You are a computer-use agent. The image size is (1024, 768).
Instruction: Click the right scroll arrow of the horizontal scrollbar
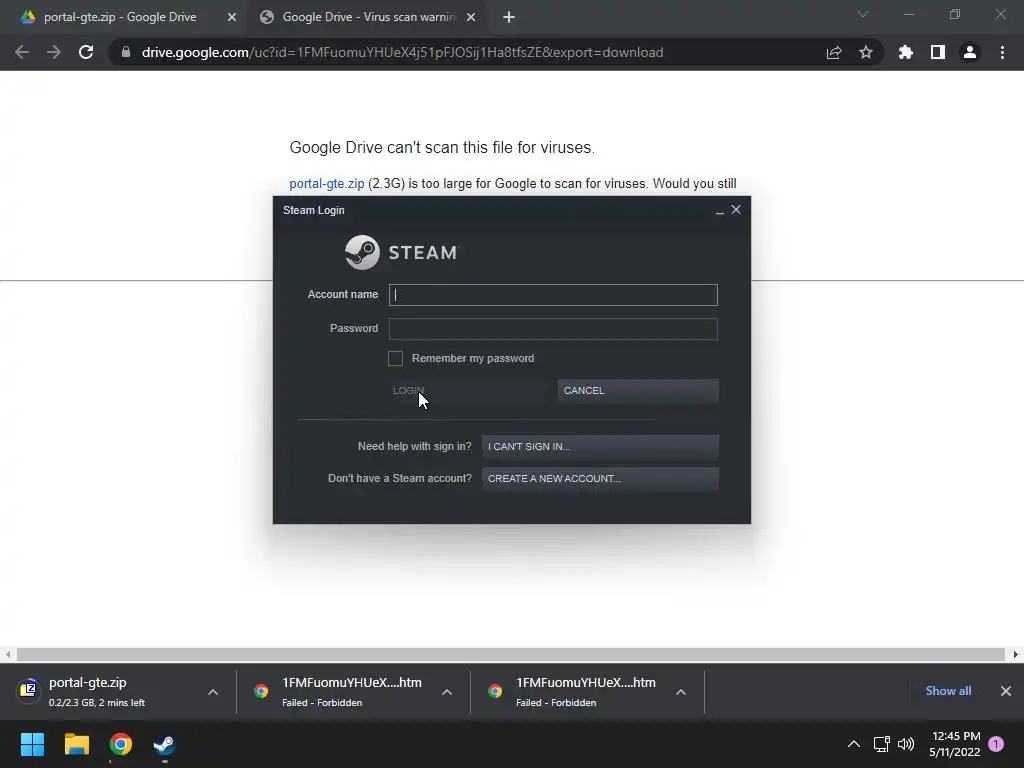point(1016,654)
